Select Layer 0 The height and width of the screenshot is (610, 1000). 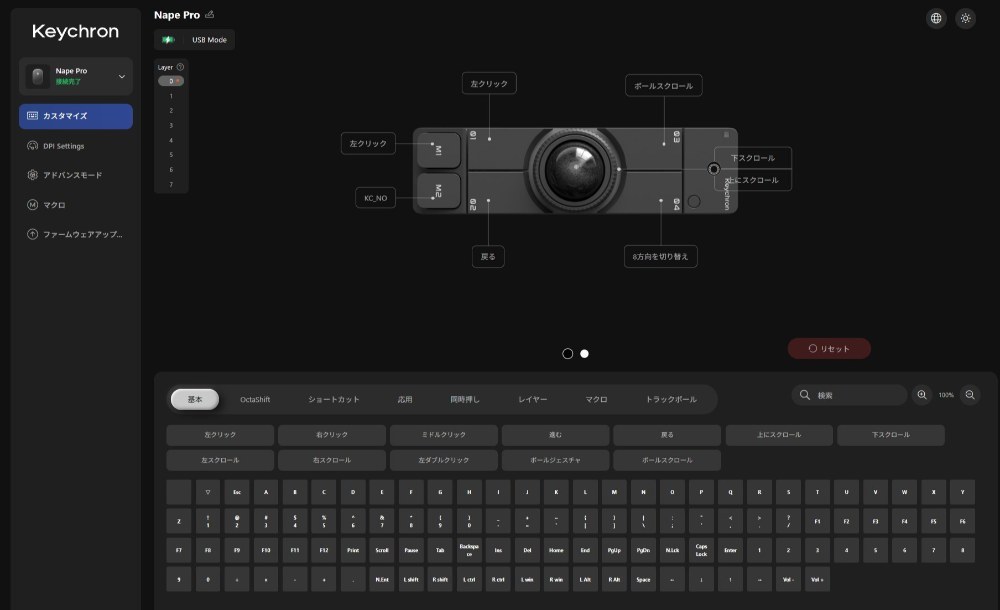point(171,81)
